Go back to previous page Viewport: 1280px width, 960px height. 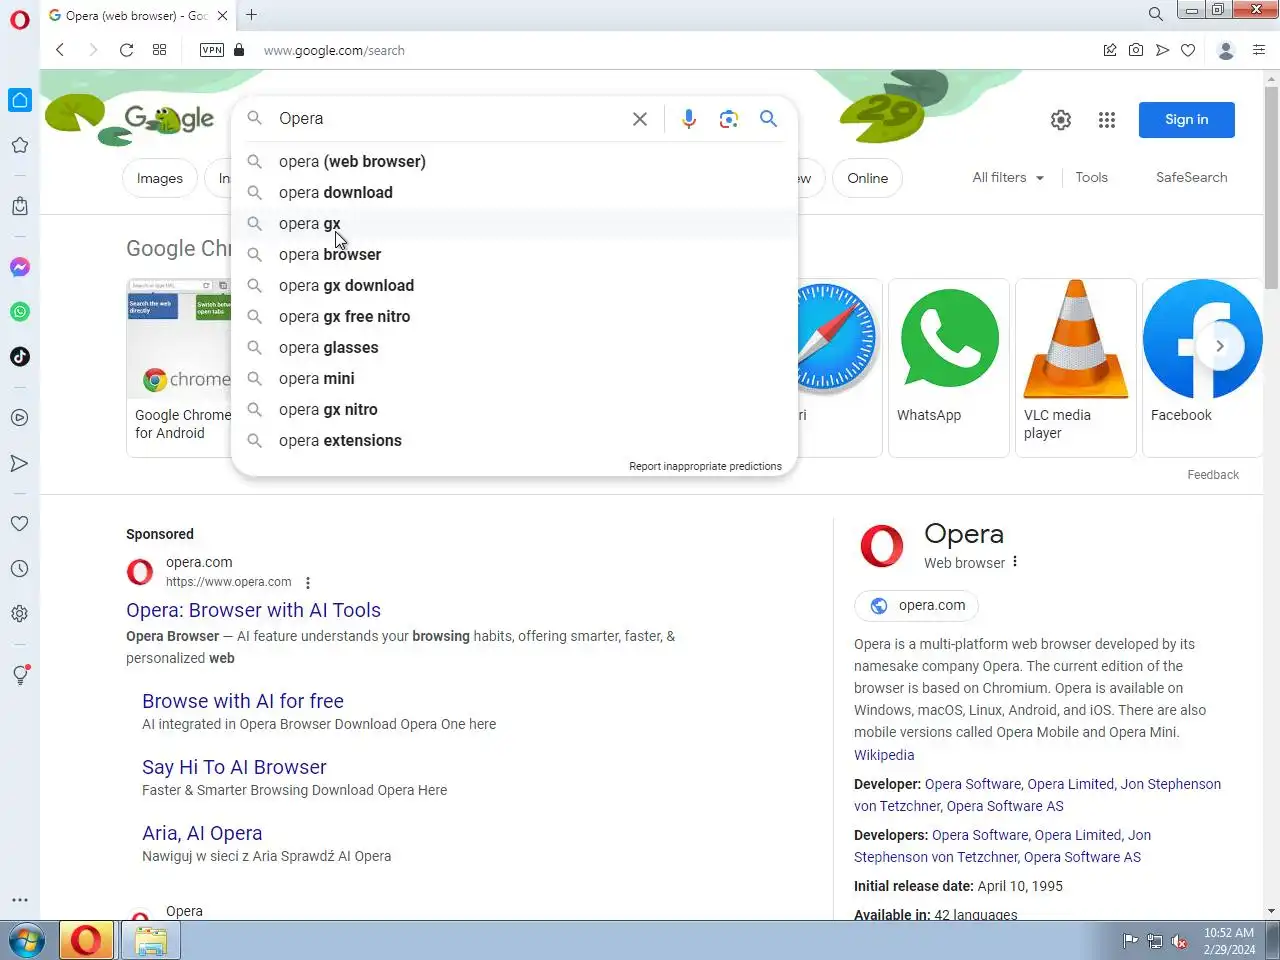point(60,50)
